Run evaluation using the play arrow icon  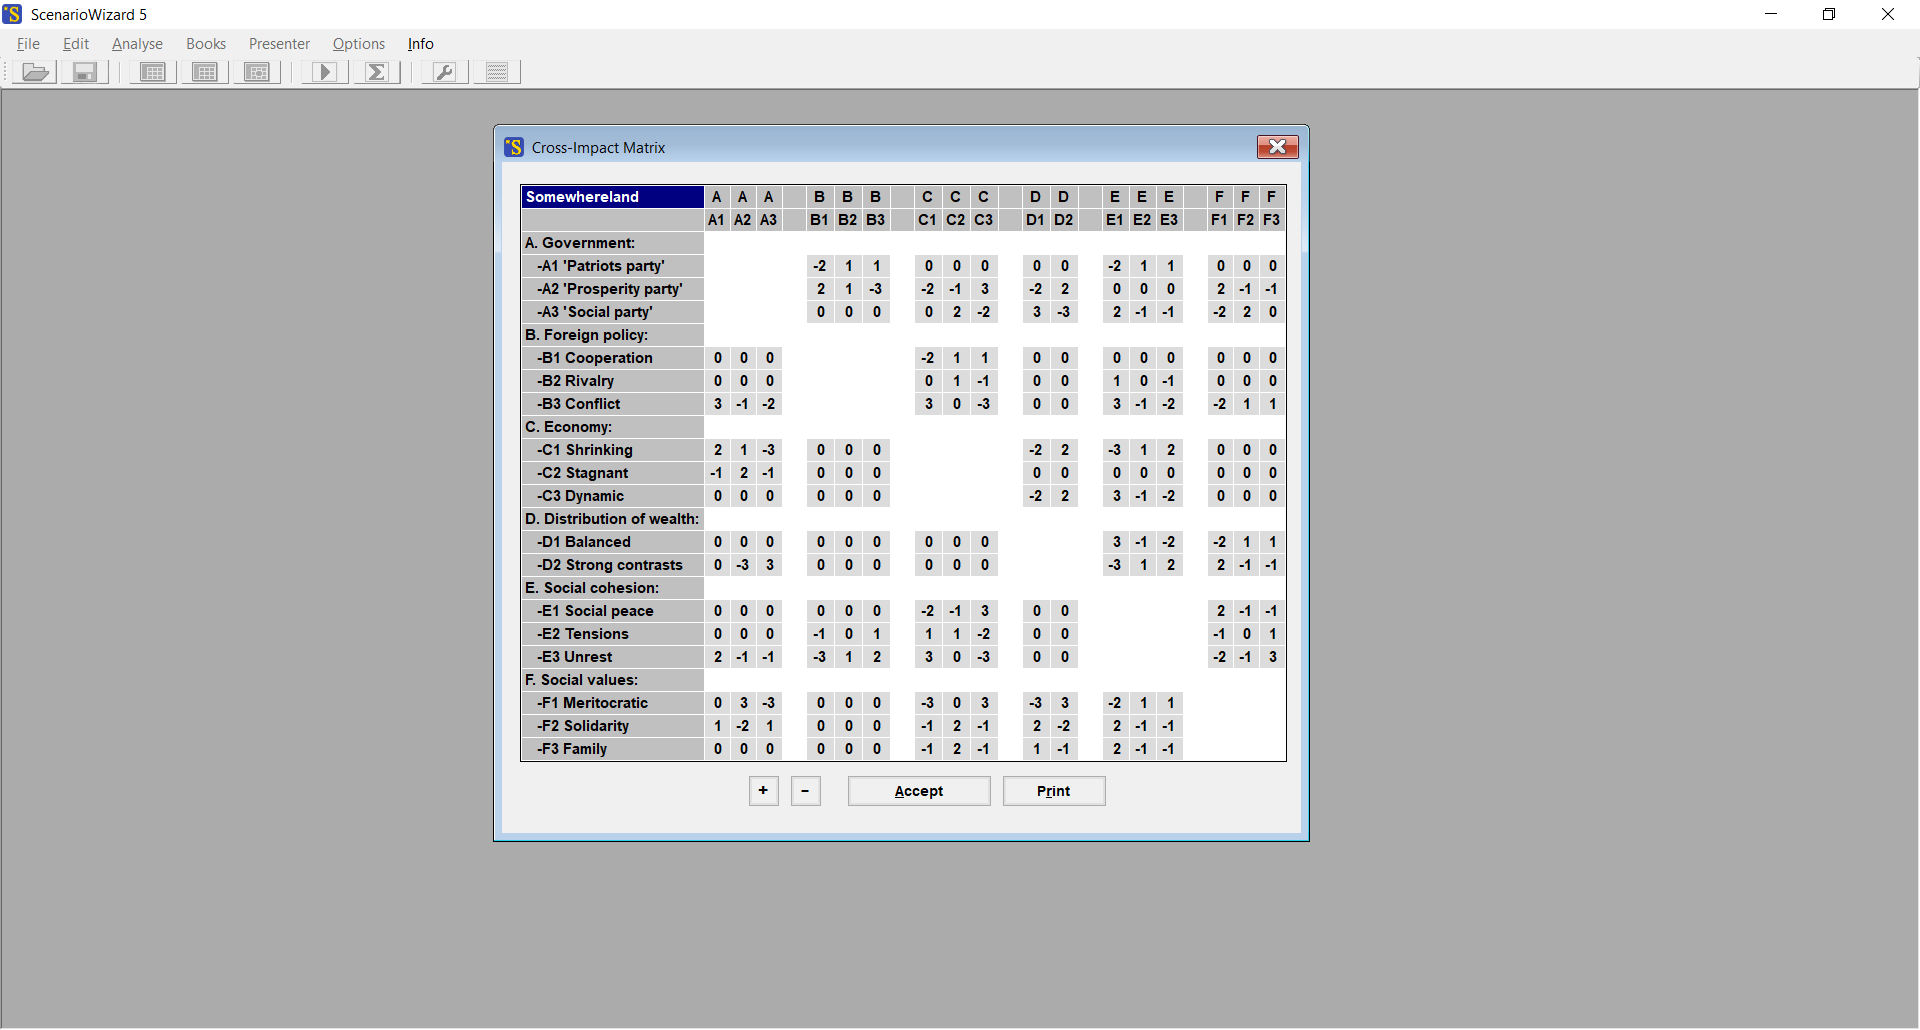click(325, 72)
